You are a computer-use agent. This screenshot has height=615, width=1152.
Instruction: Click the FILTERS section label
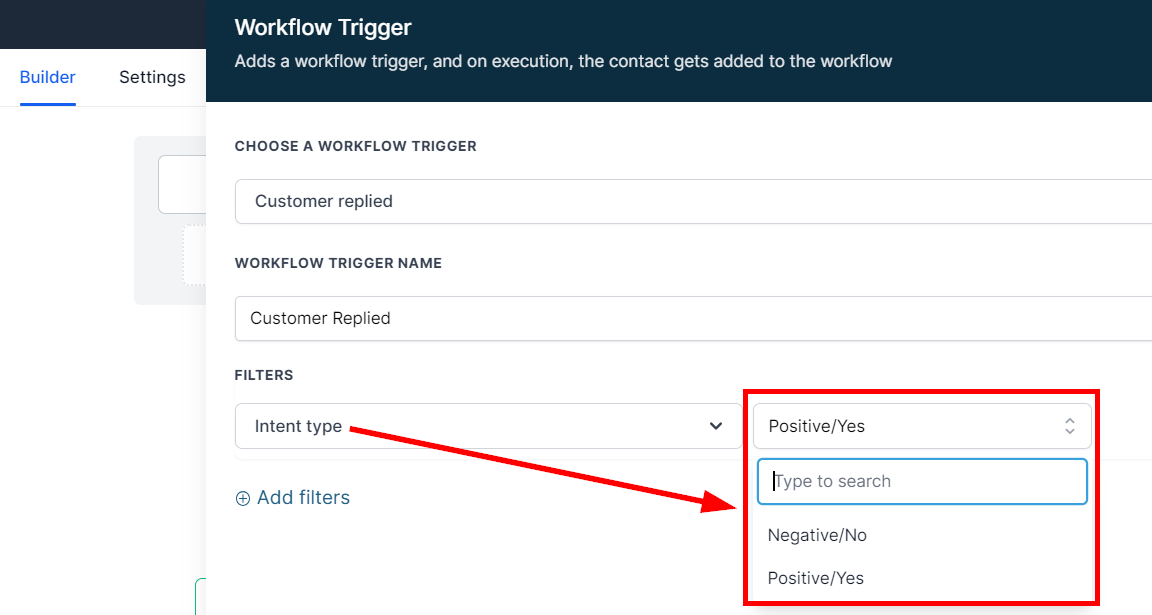coord(264,375)
